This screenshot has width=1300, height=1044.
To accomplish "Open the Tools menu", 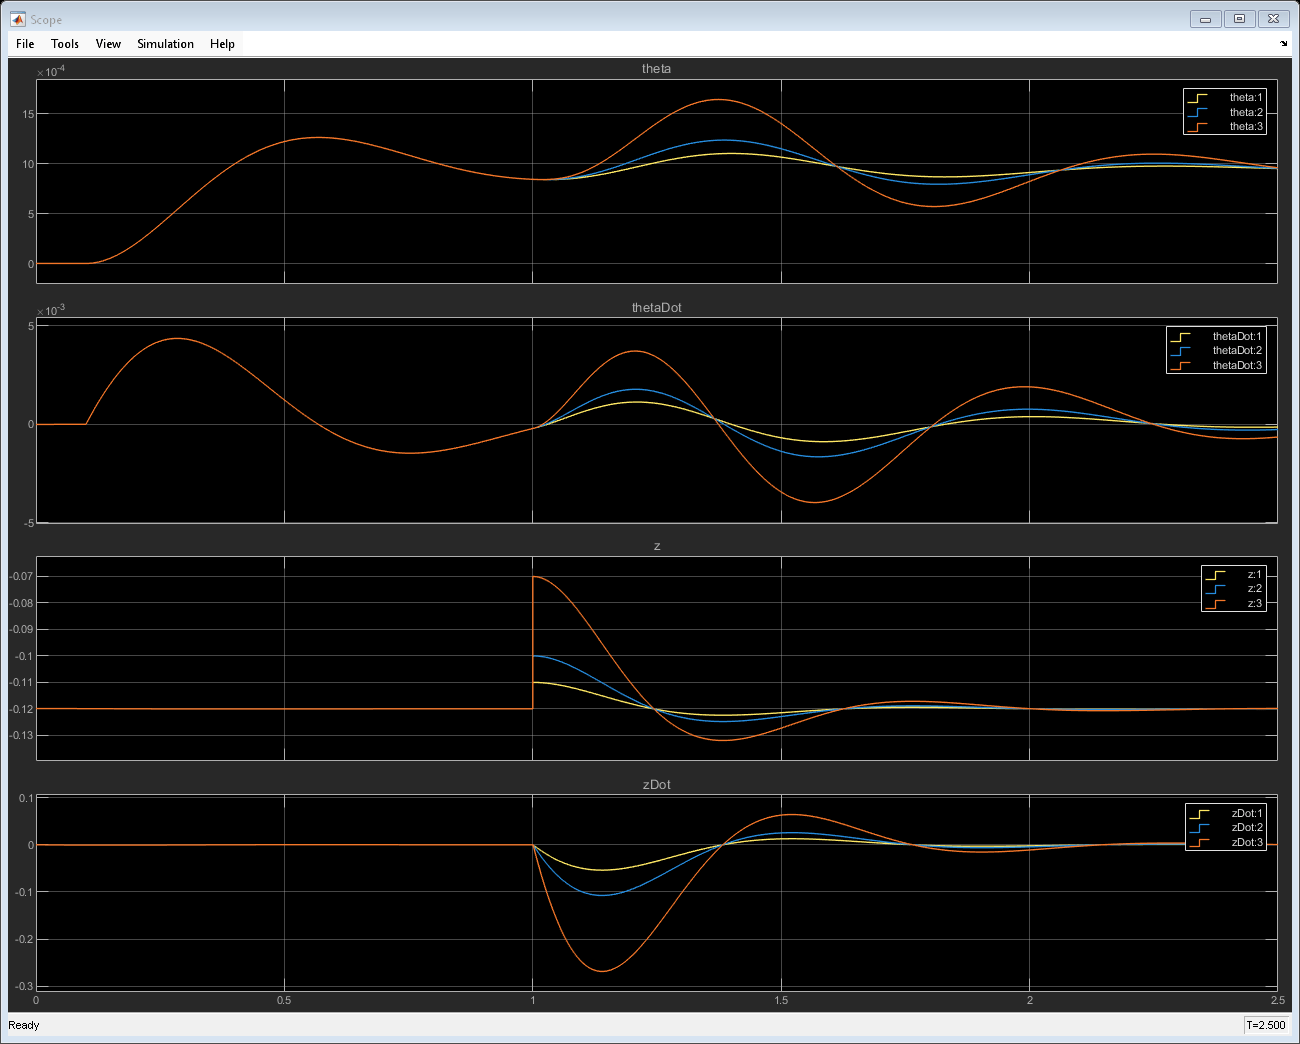I will pos(65,44).
